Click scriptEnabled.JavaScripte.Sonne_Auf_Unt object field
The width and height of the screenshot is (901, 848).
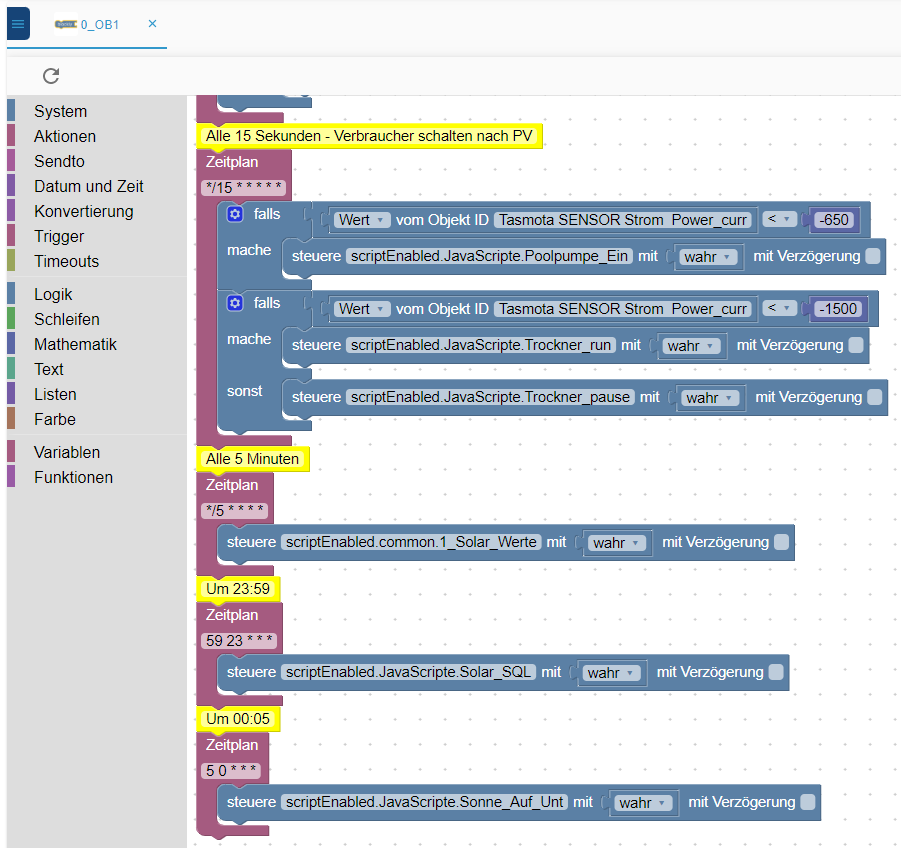425,802
